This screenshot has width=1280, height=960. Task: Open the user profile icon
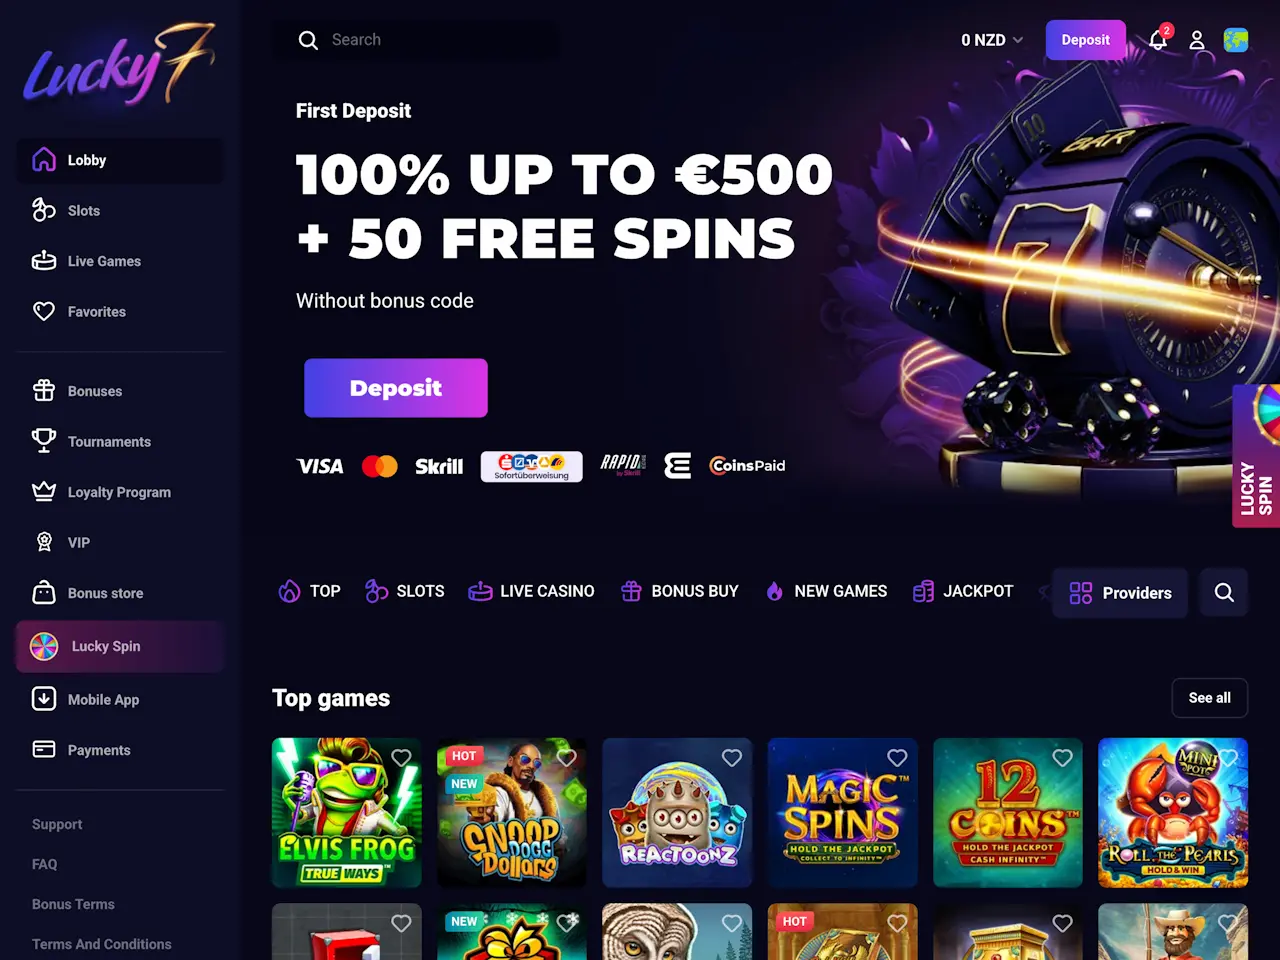click(x=1196, y=40)
